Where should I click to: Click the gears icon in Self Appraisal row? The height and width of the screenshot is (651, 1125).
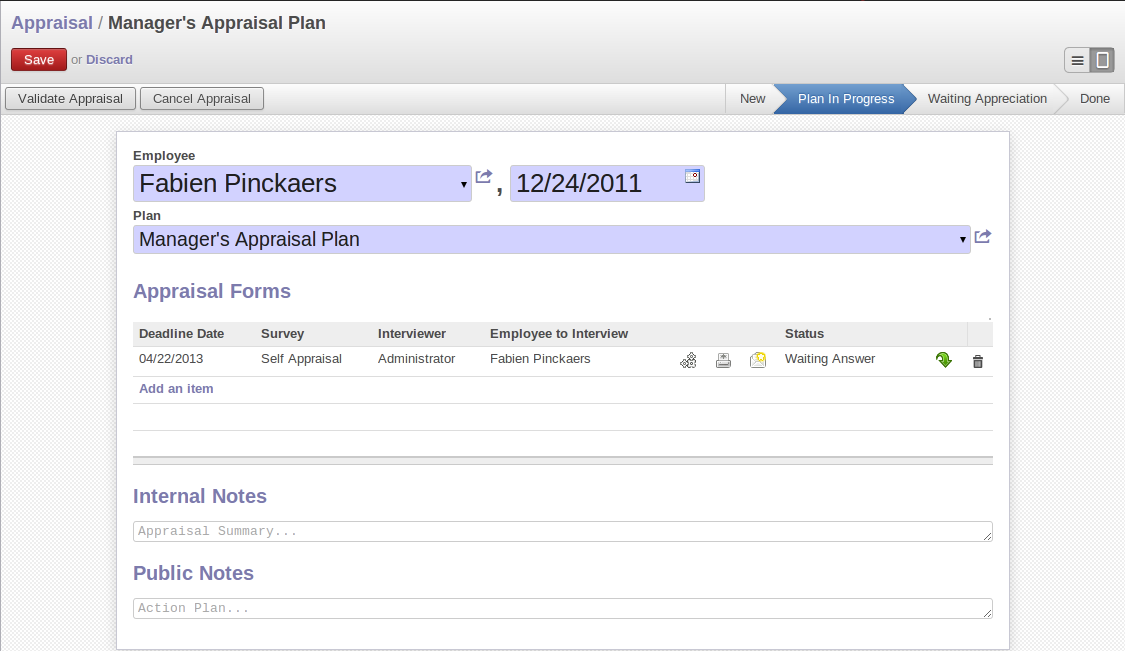(688, 361)
